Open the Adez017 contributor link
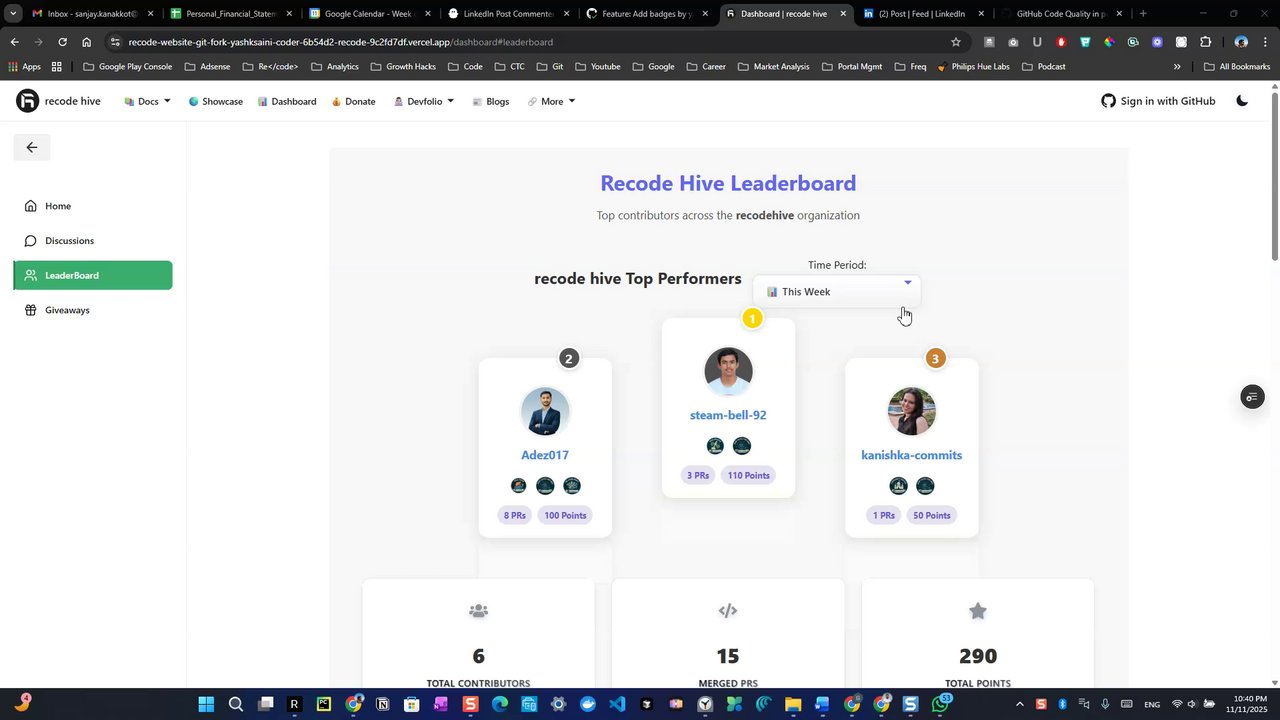The width and height of the screenshot is (1280, 720). pos(545,455)
